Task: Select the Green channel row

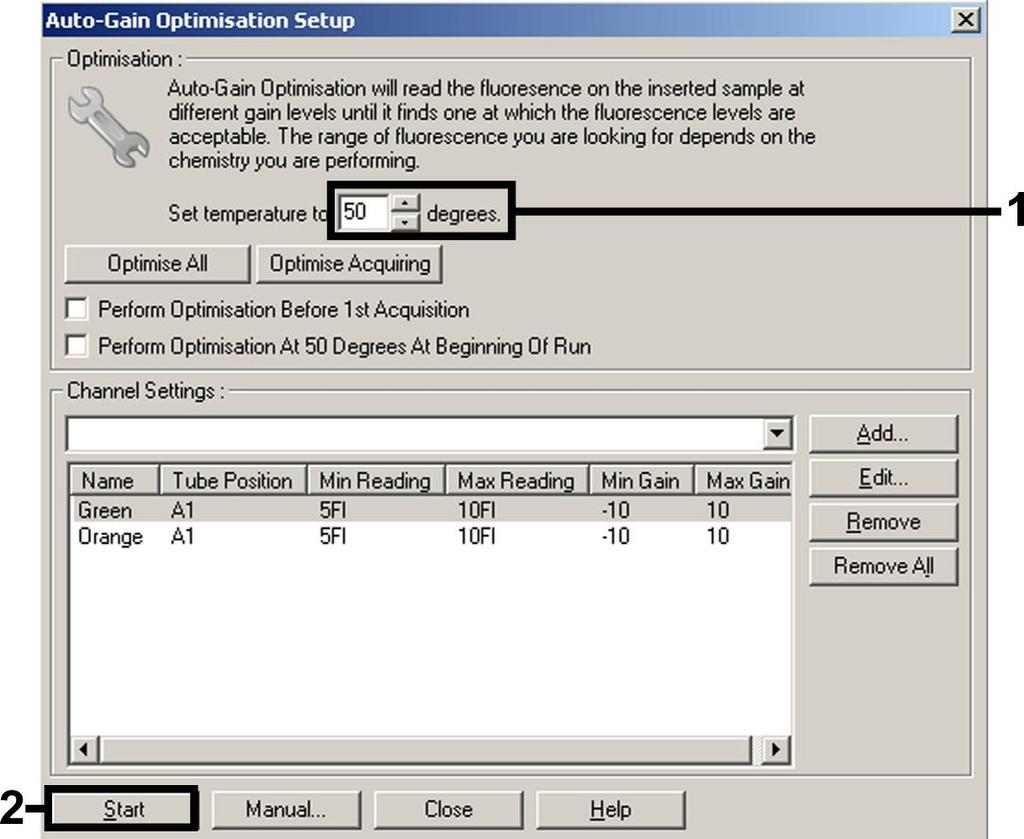Action: pyautogui.click(x=430, y=510)
